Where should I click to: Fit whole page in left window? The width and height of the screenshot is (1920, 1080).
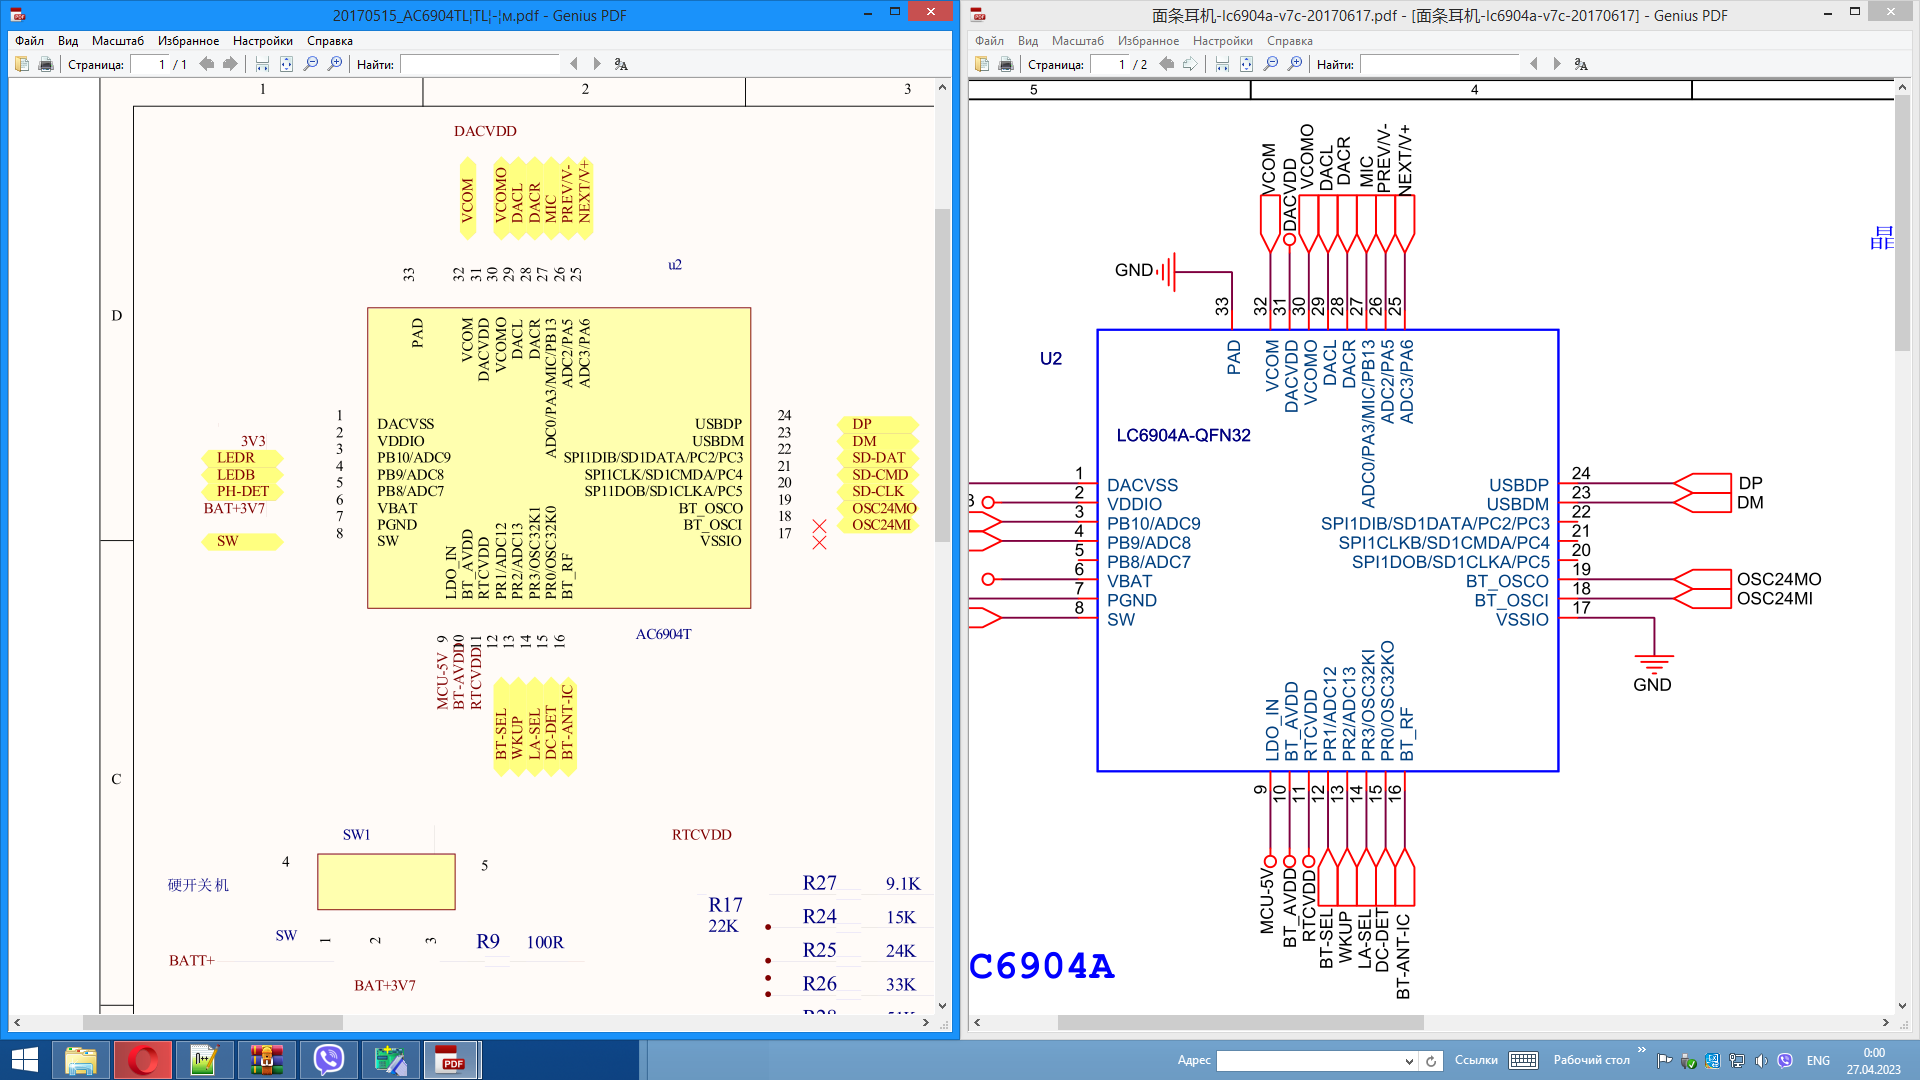286,64
